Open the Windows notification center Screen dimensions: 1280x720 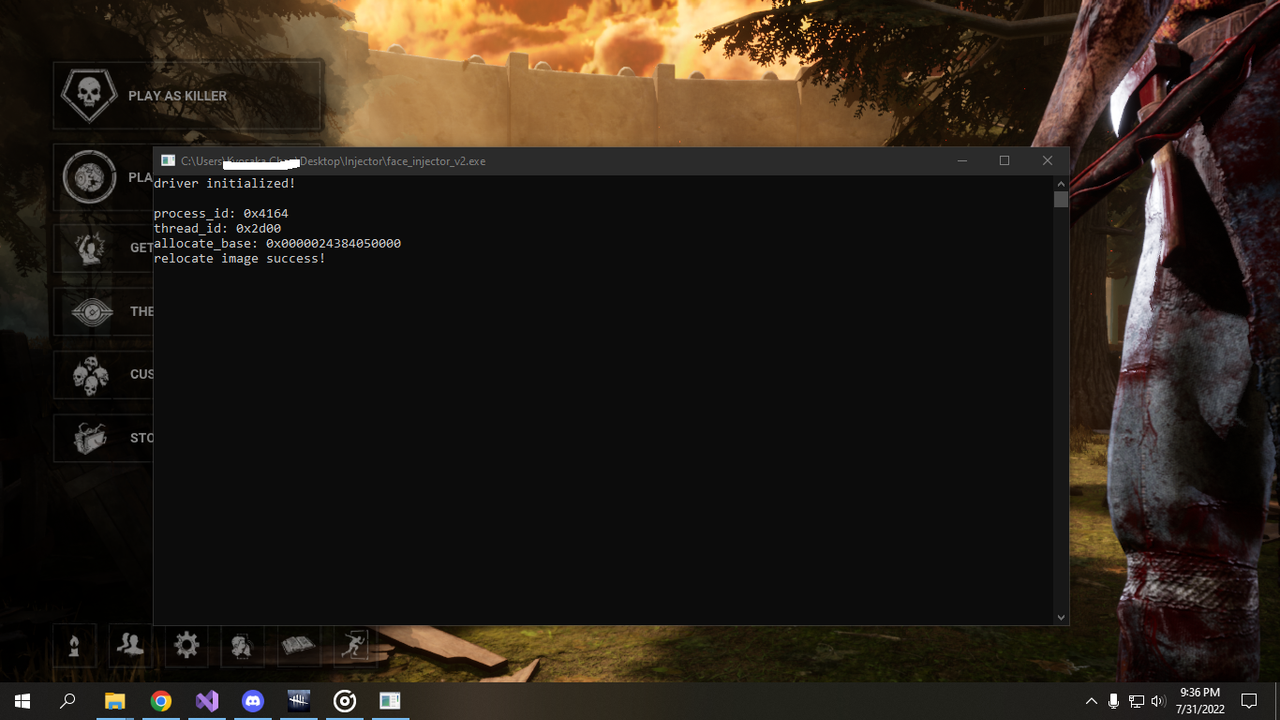pyautogui.click(x=1249, y=701)
